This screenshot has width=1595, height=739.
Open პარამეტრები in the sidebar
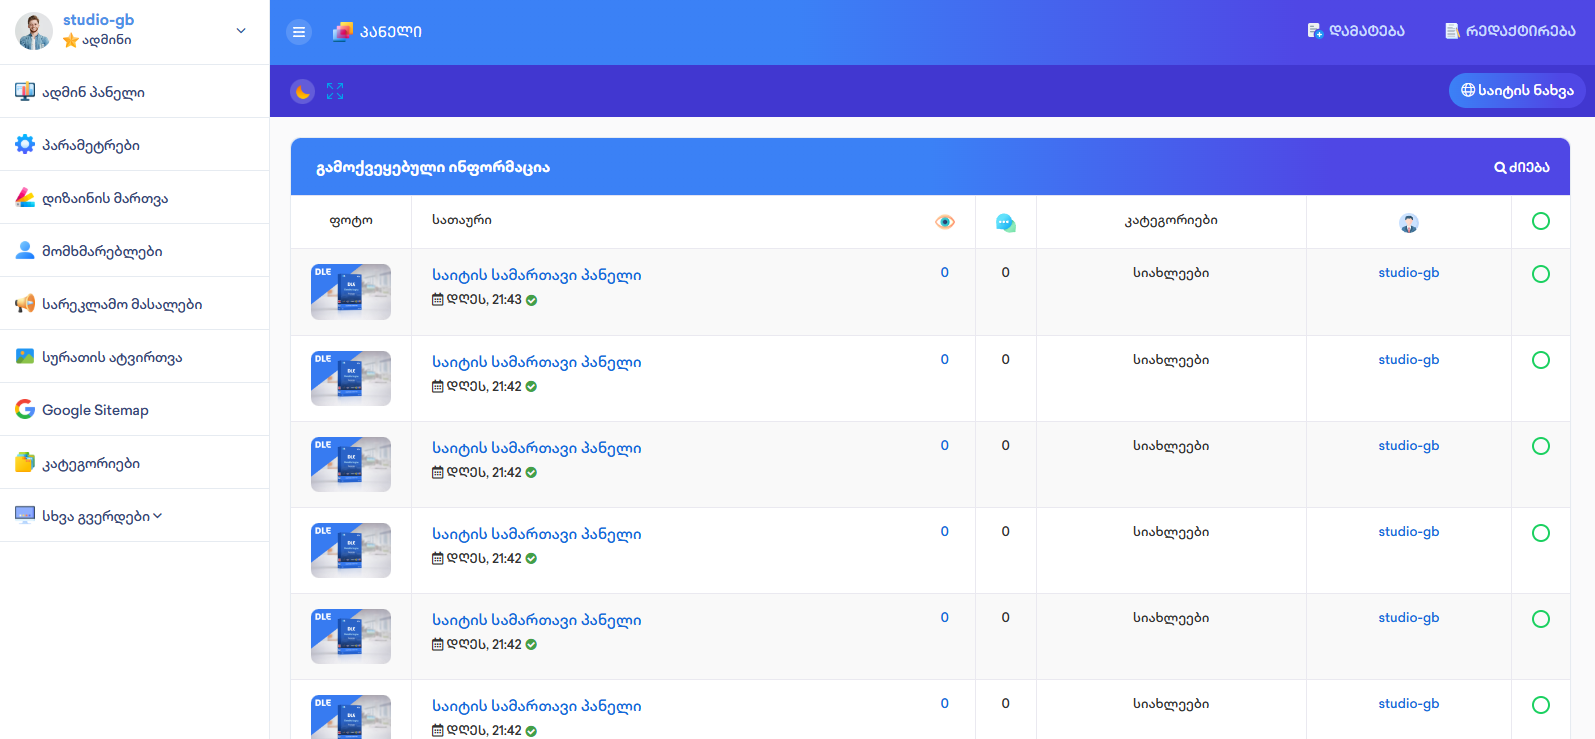[x=90, y=145]
